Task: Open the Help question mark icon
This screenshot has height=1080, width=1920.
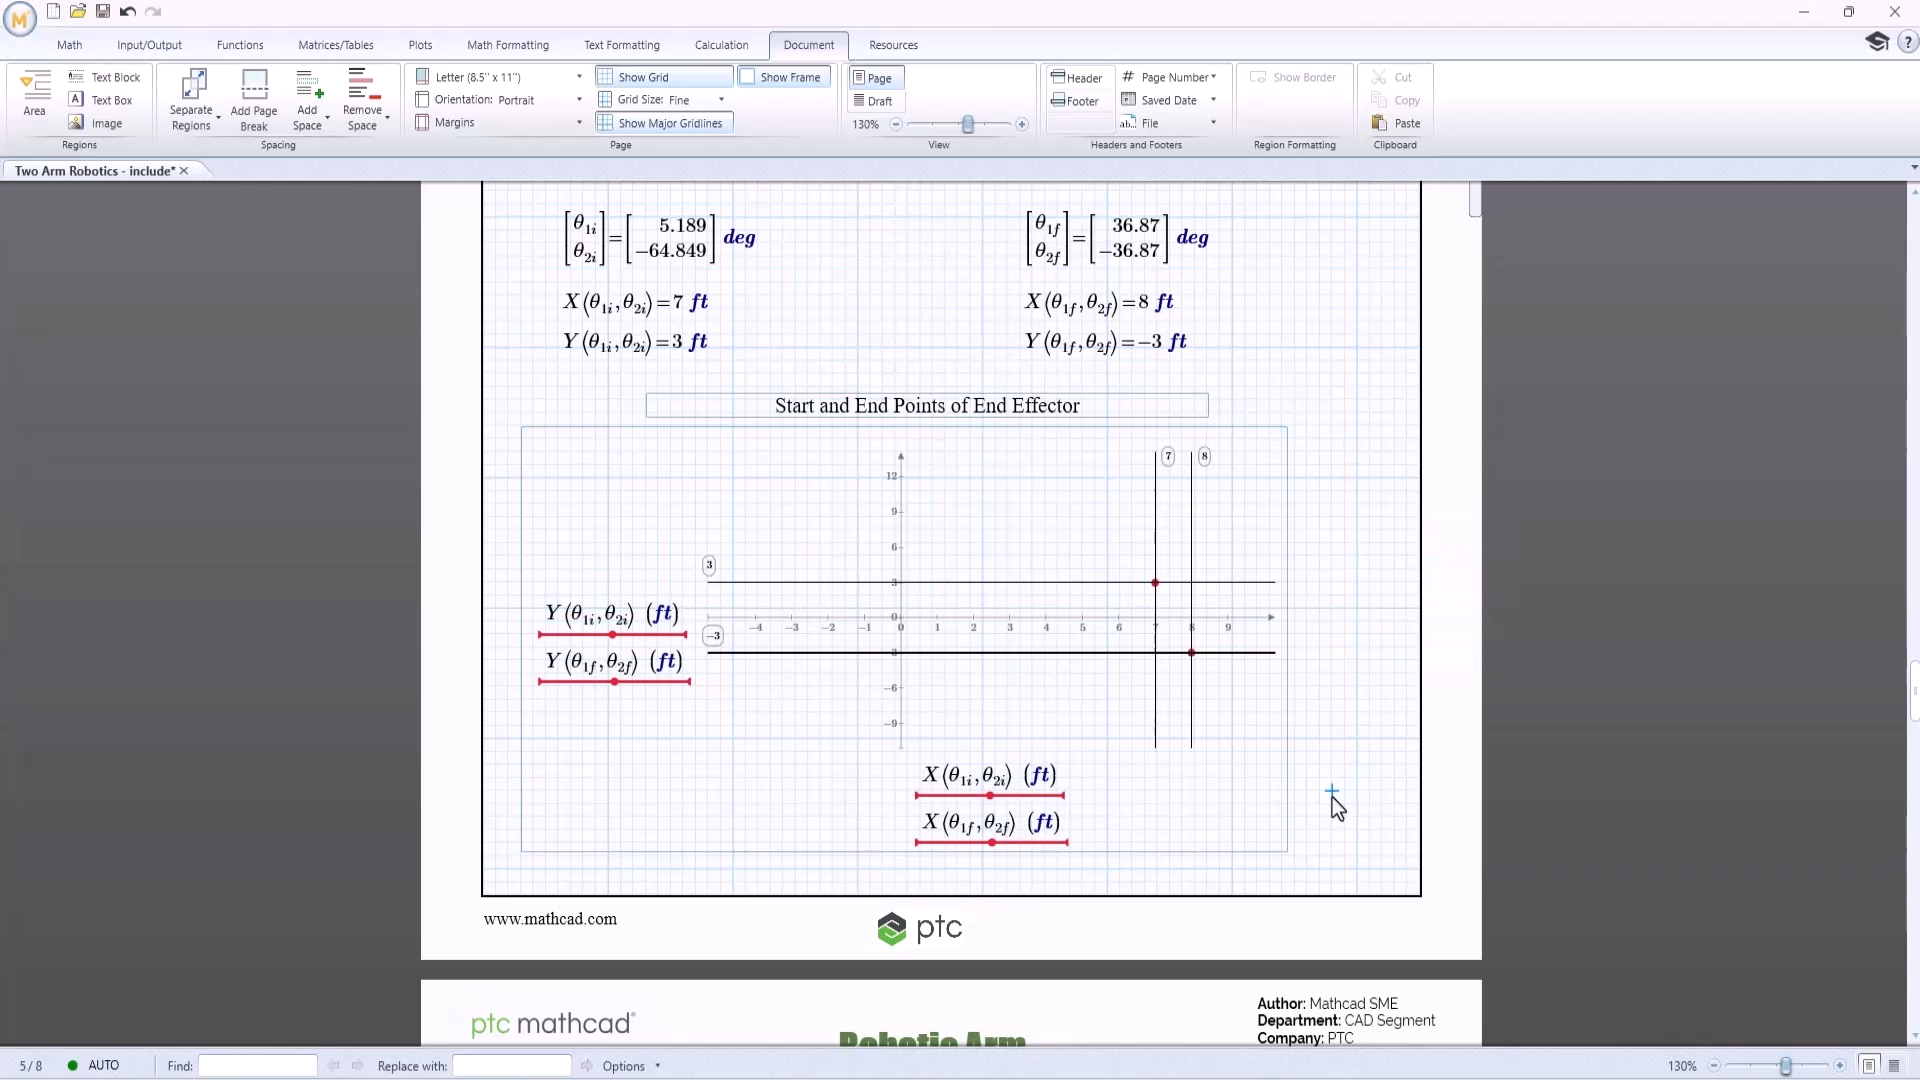Action: [x=1908, y=42]
